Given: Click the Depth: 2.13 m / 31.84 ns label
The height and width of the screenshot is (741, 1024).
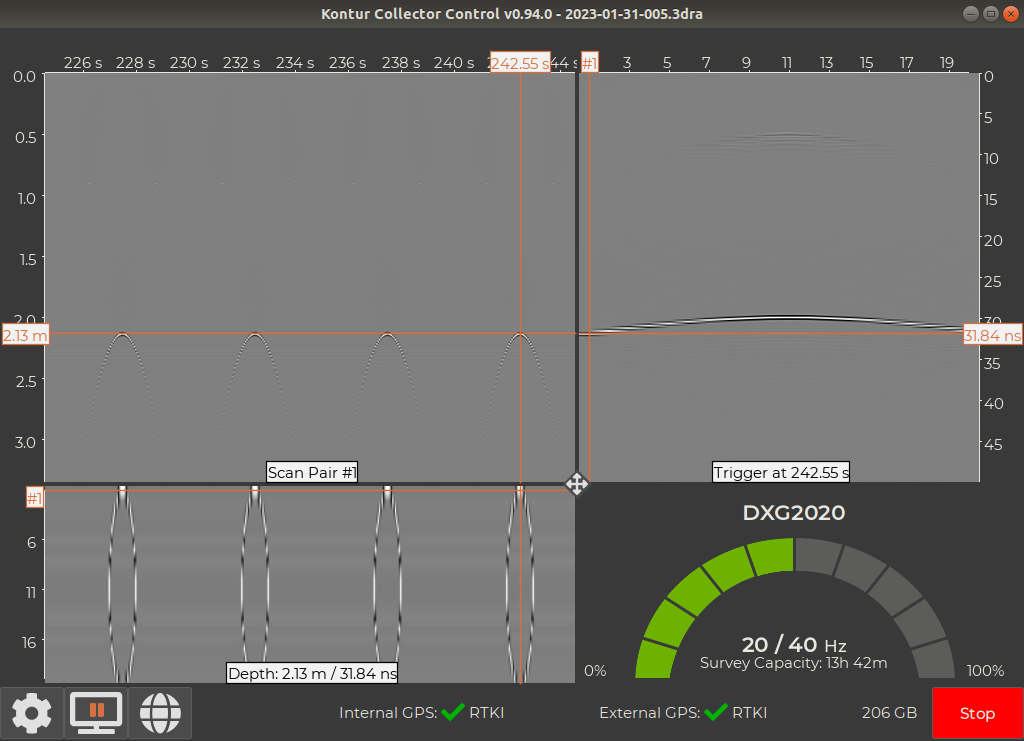Looking at the screenshot, I should pyautogui.click(x=312, y=673).
